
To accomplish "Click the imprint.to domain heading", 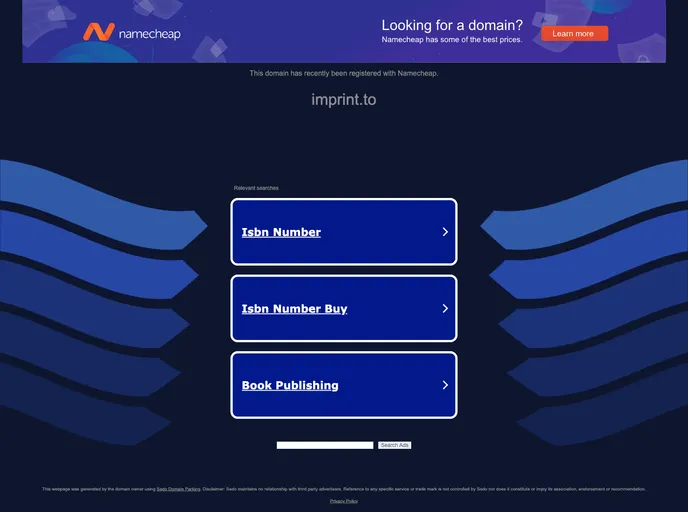I will coord(343,100).
